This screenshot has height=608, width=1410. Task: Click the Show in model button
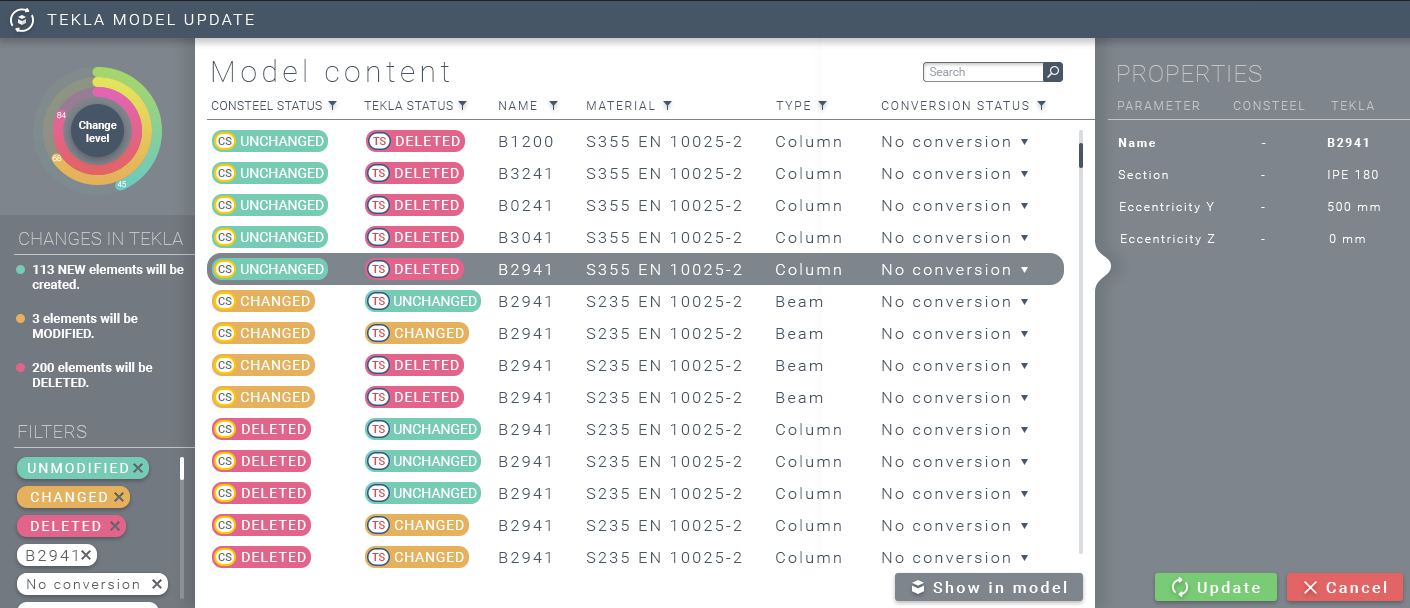[989, 587]
